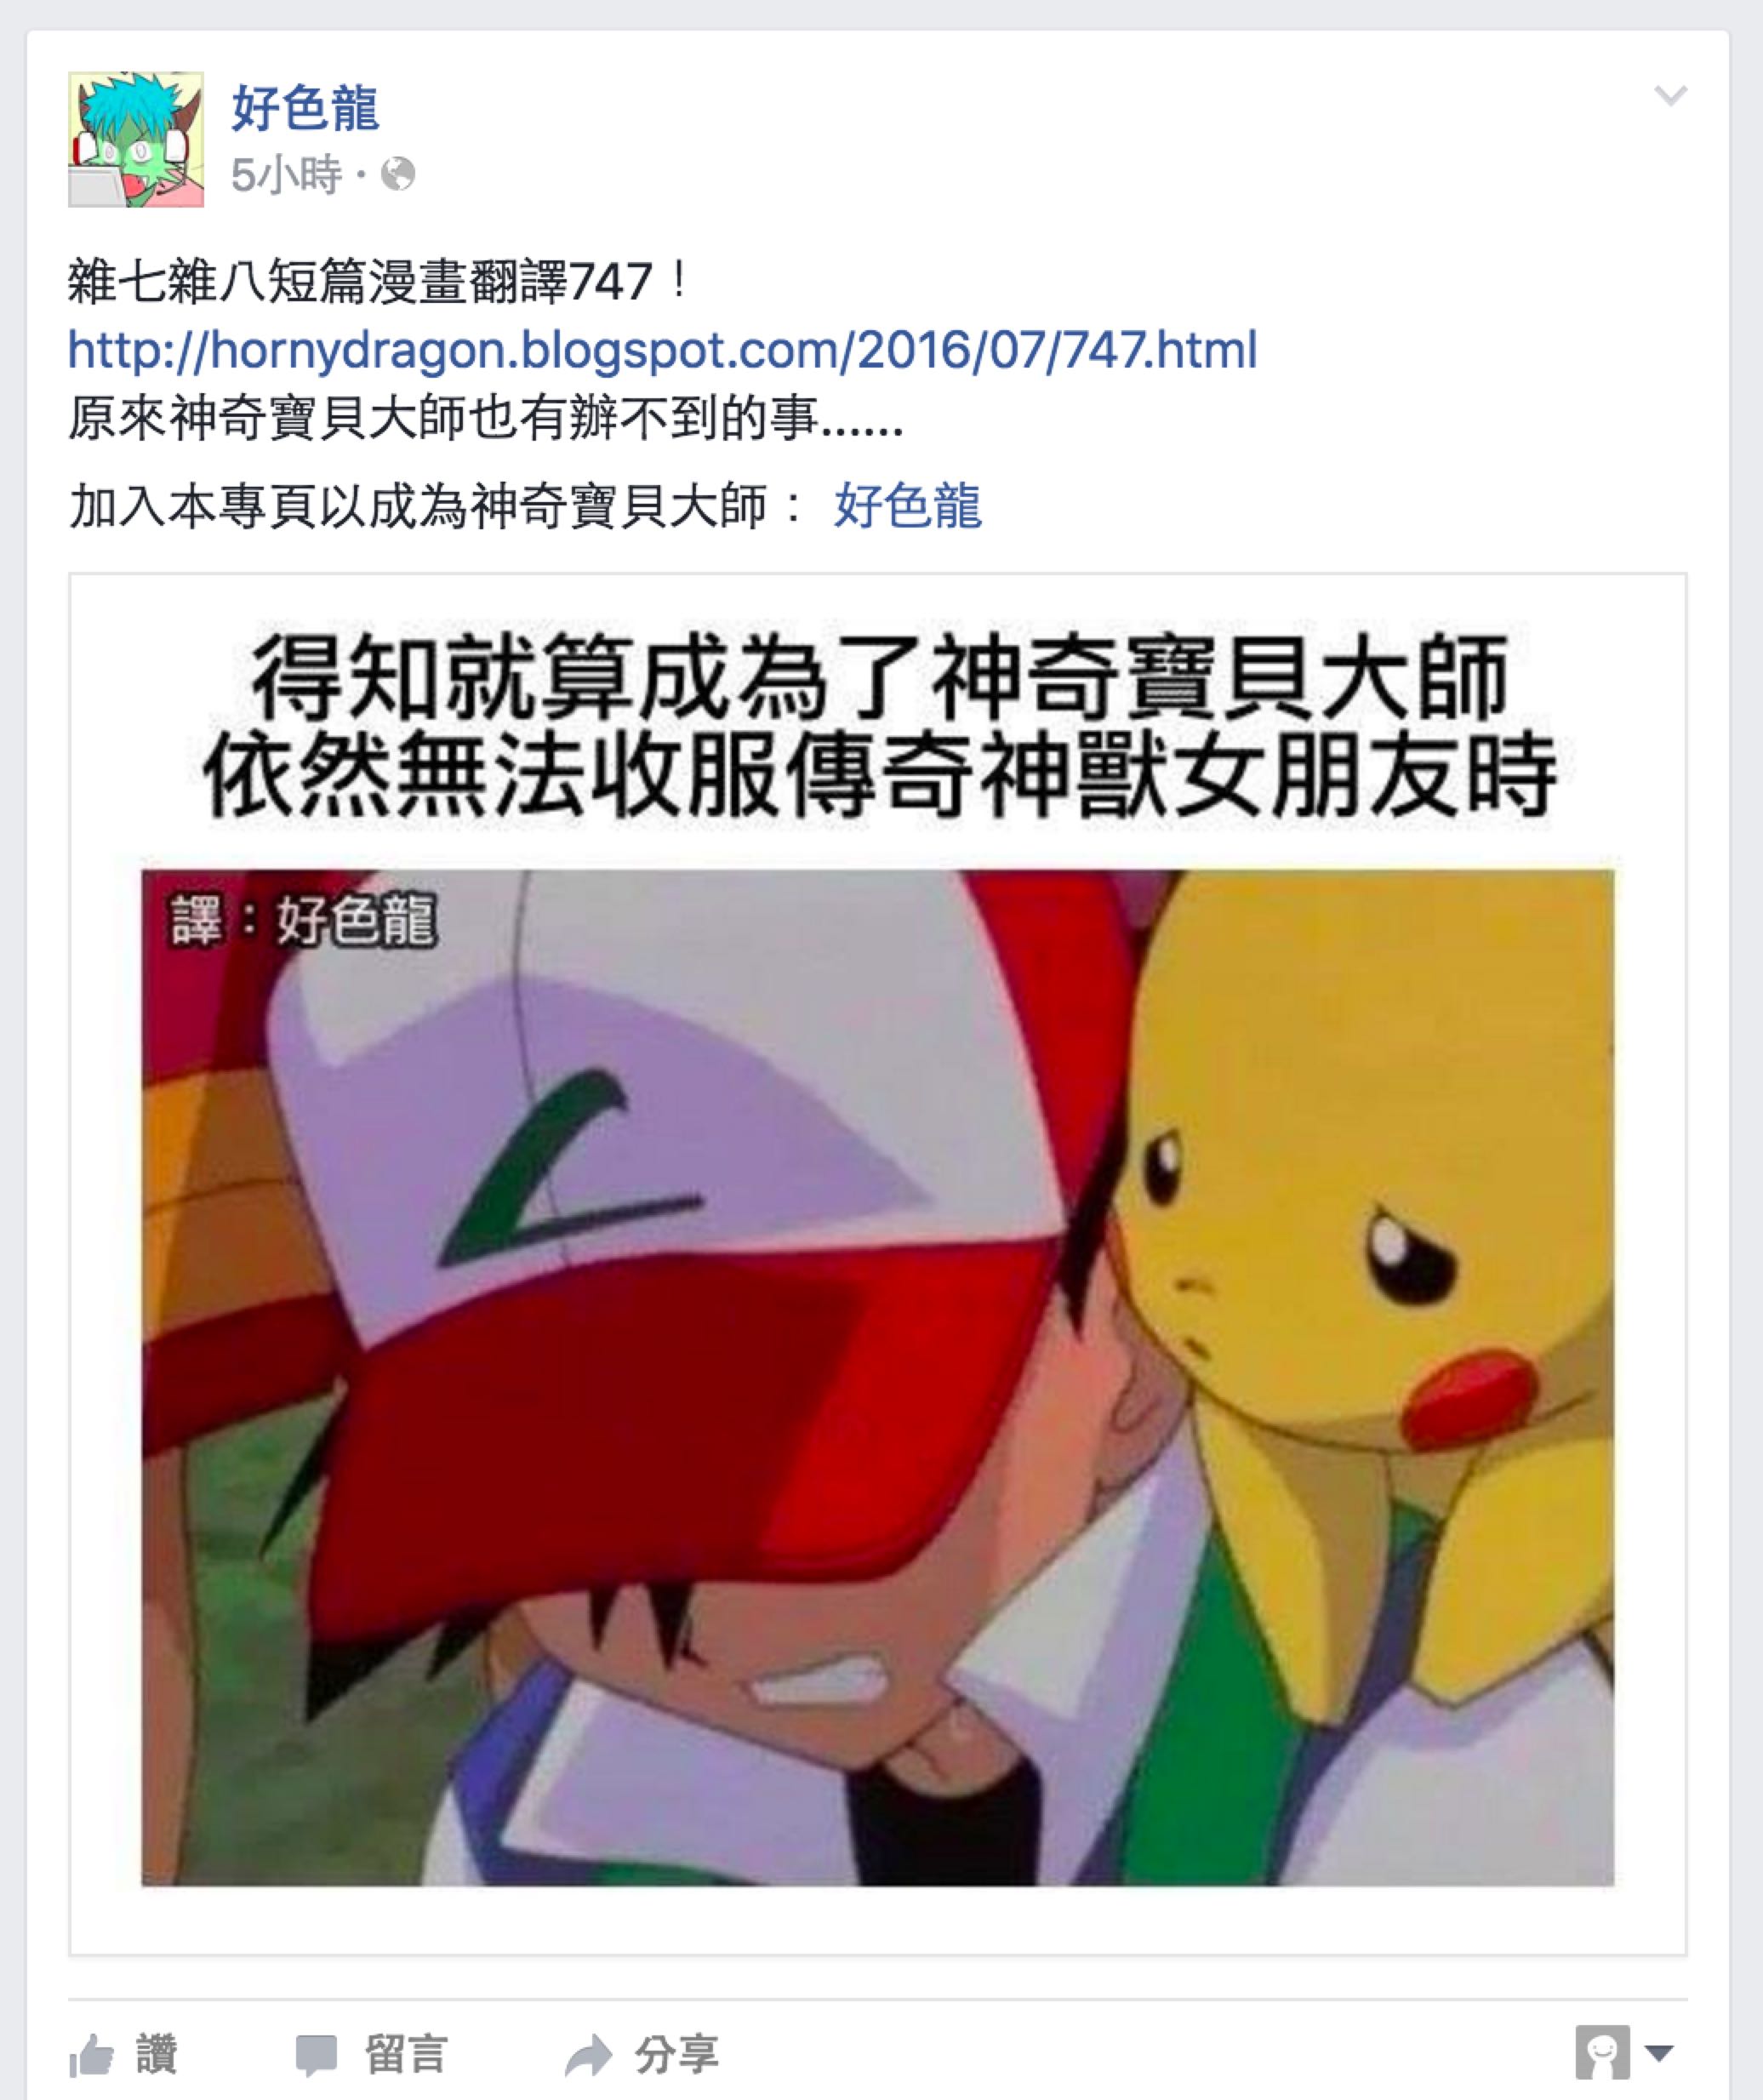Click the 好色龍 page name header

click(305, 108)
